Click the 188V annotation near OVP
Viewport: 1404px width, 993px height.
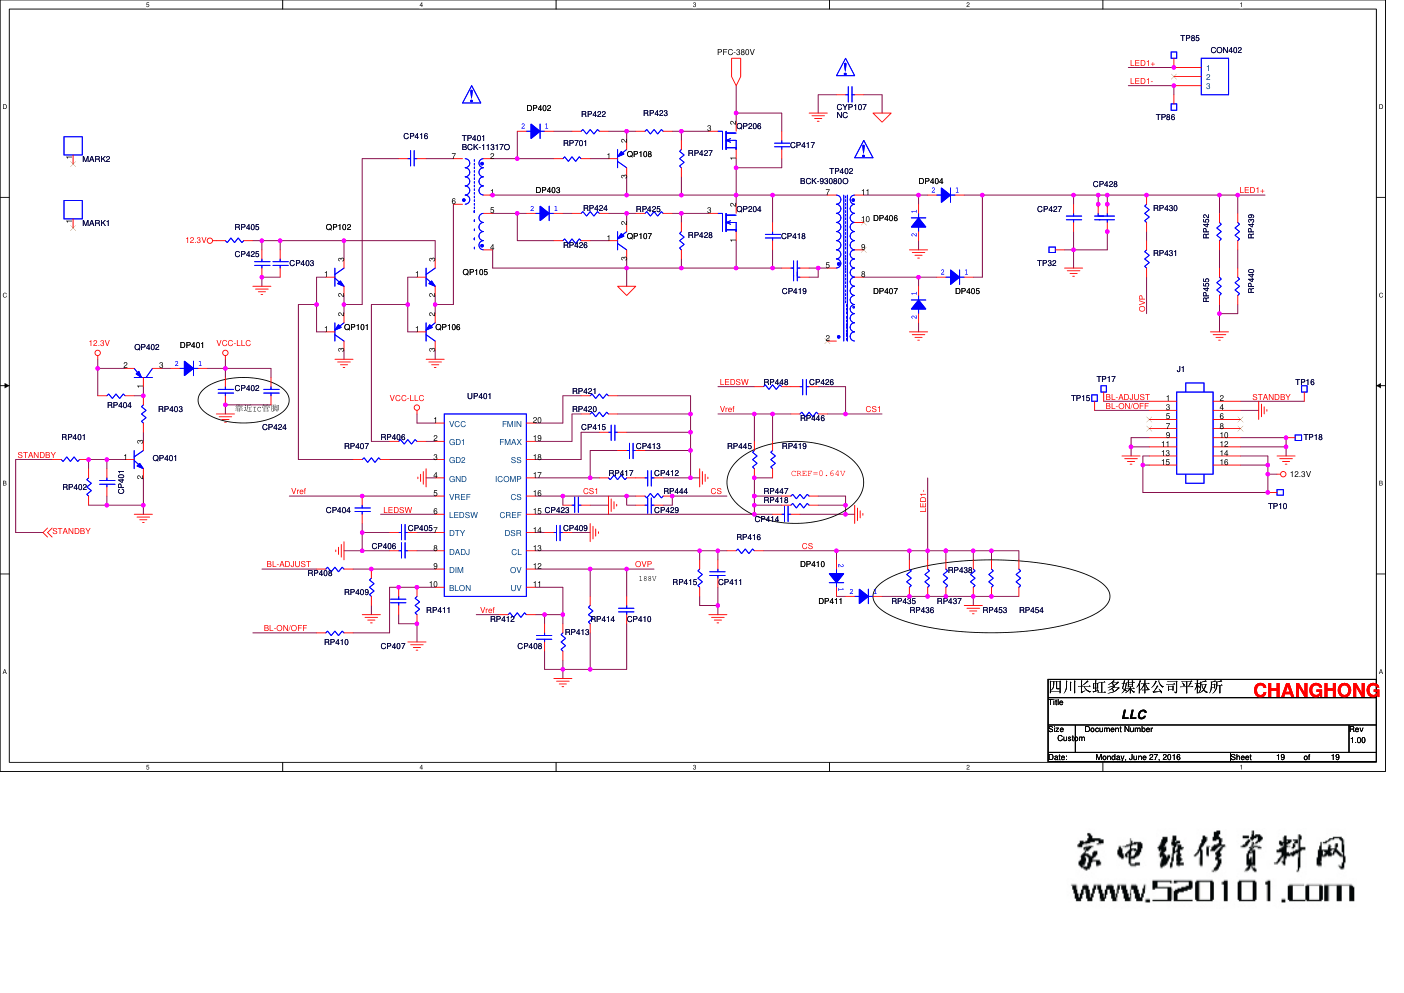point(648,579)
